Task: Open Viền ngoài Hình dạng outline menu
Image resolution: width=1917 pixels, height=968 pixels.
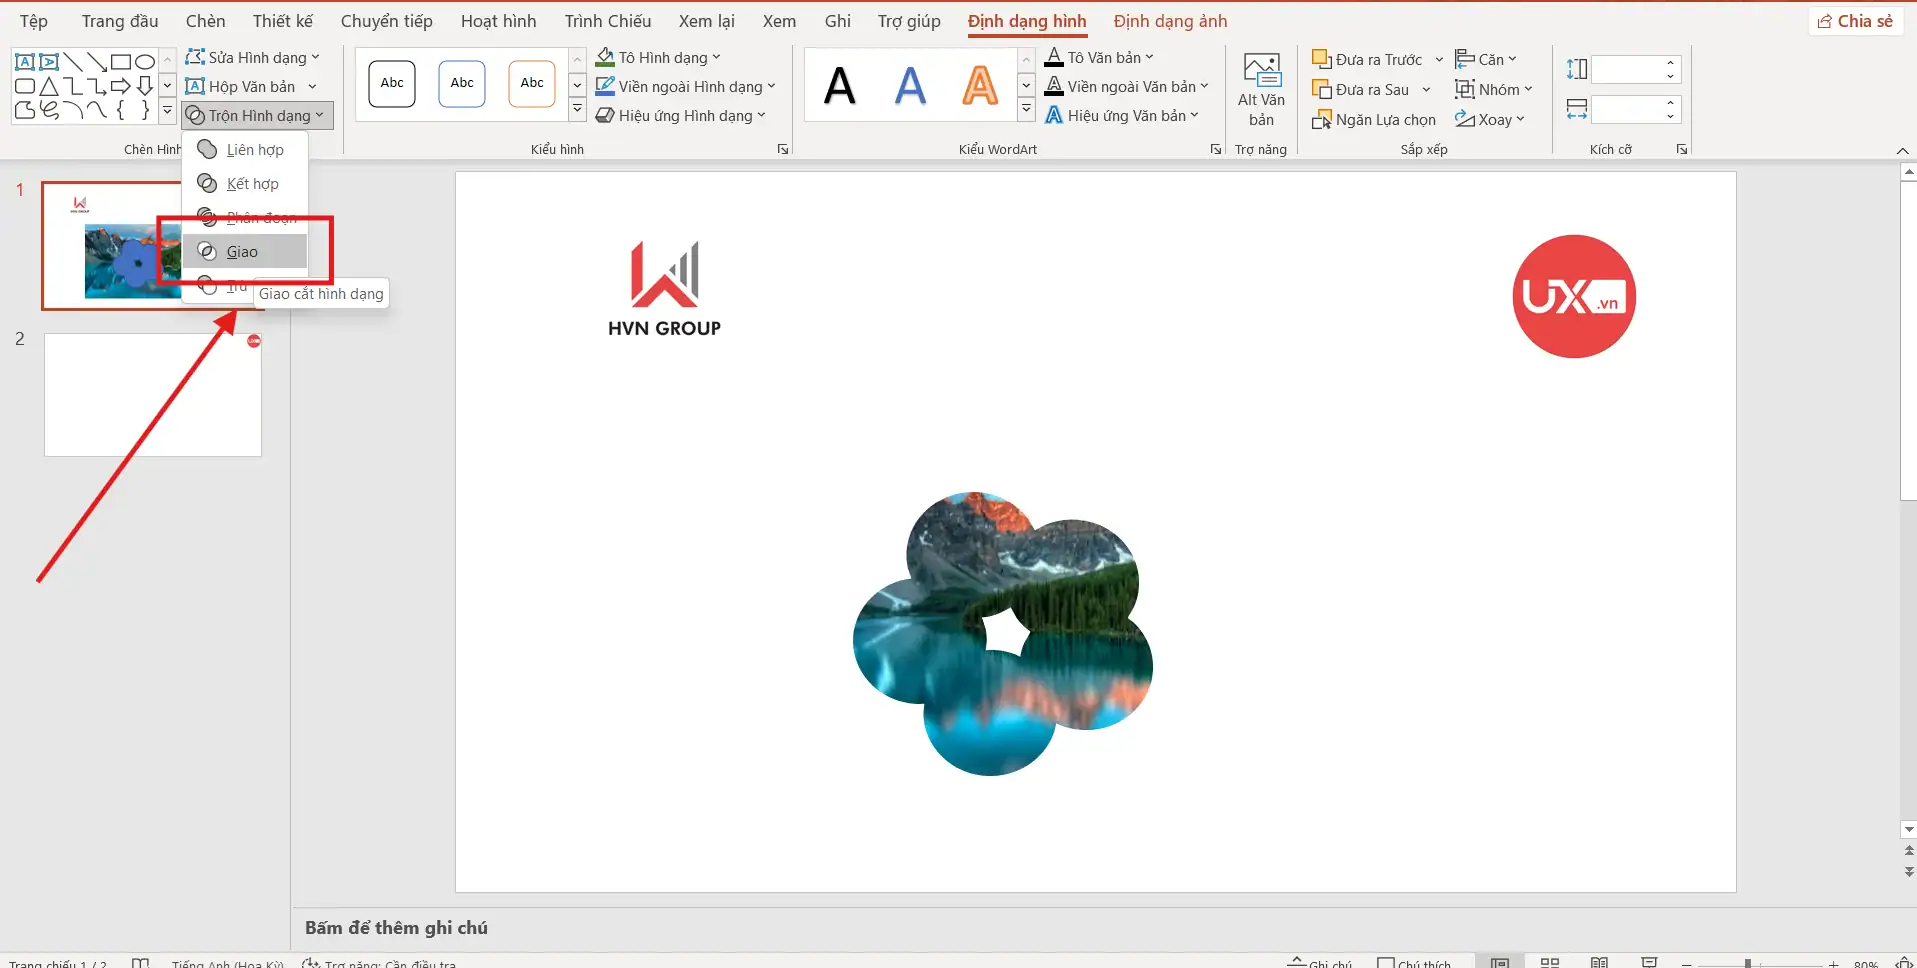Action: [x=686, y=87]
